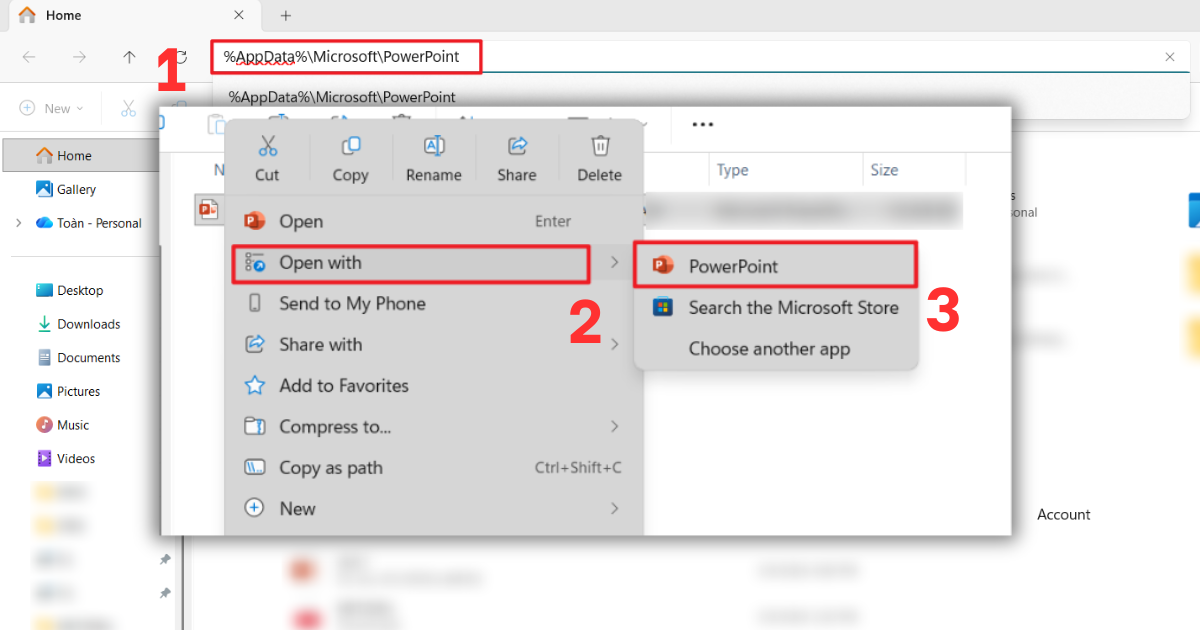Image resolution: width=1200 pixels, height=630 pixels.
Task: Click Send to My Phone
Action: coord(351,303)
